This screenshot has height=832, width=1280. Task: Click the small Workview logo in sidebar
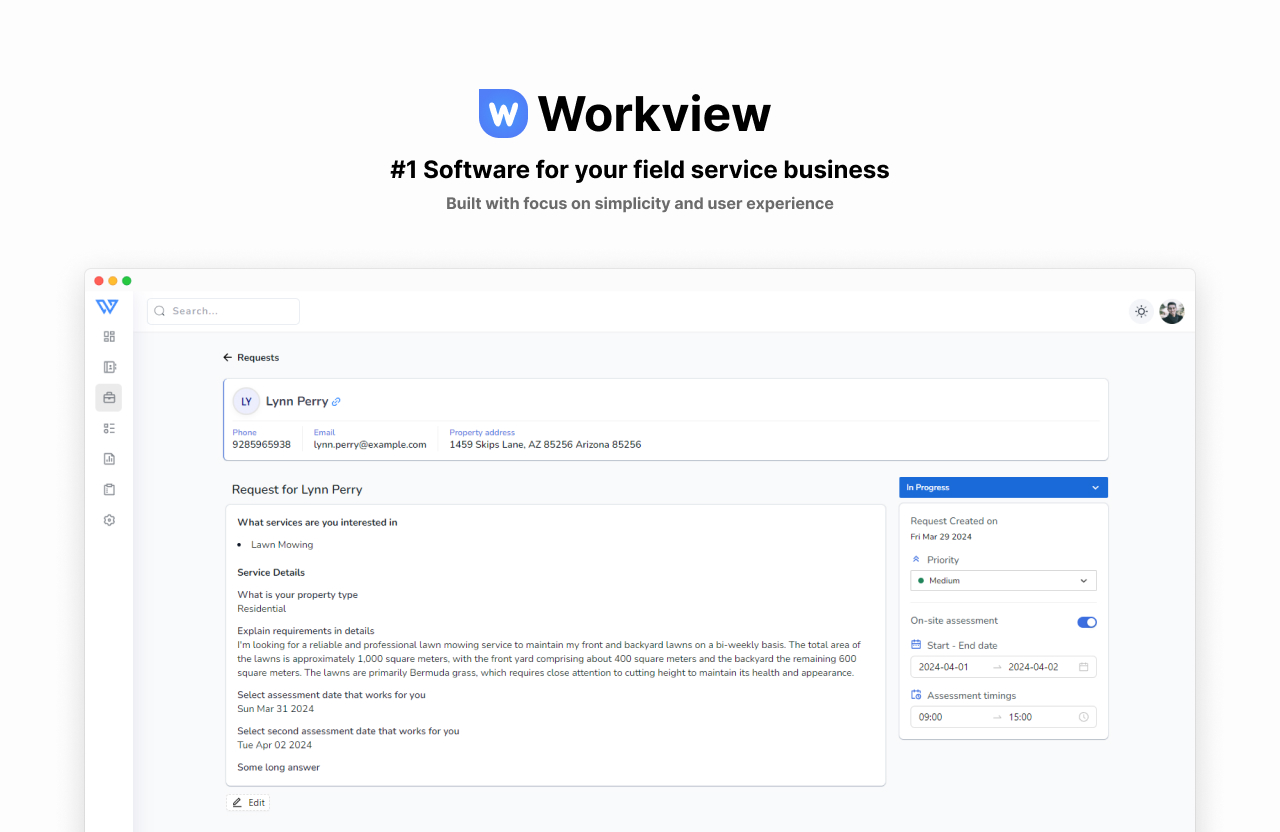(107, 307)
